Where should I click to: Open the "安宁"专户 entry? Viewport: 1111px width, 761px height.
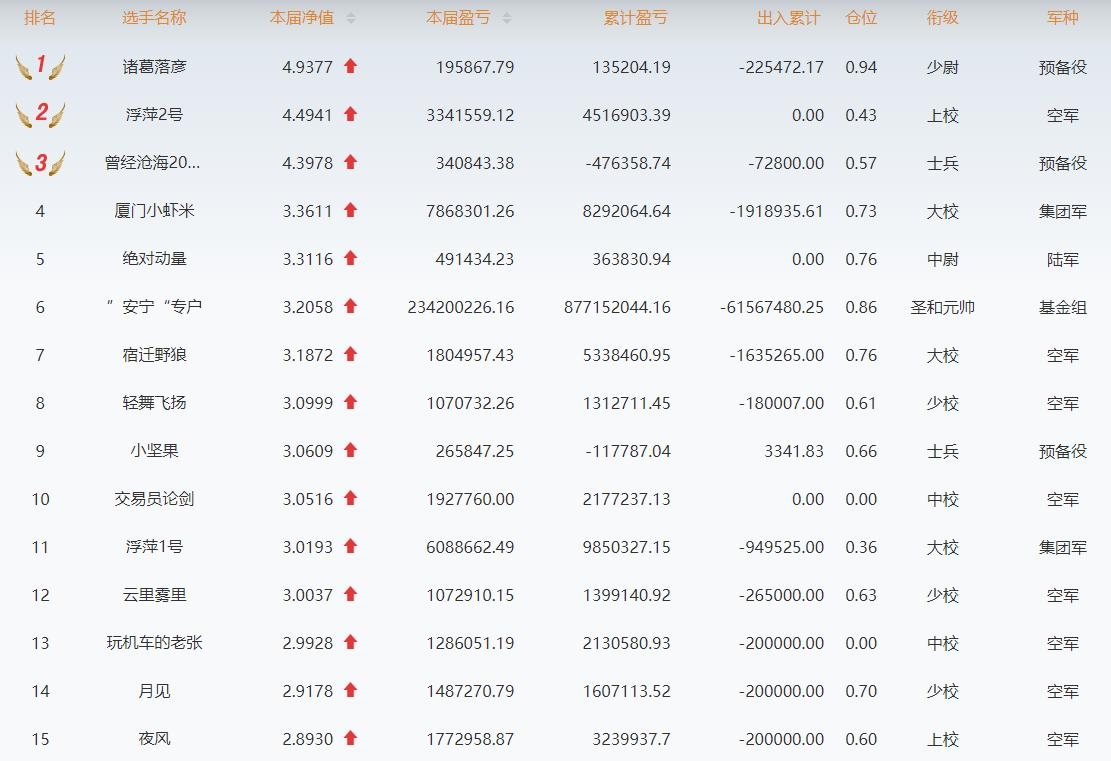(154, 307)
